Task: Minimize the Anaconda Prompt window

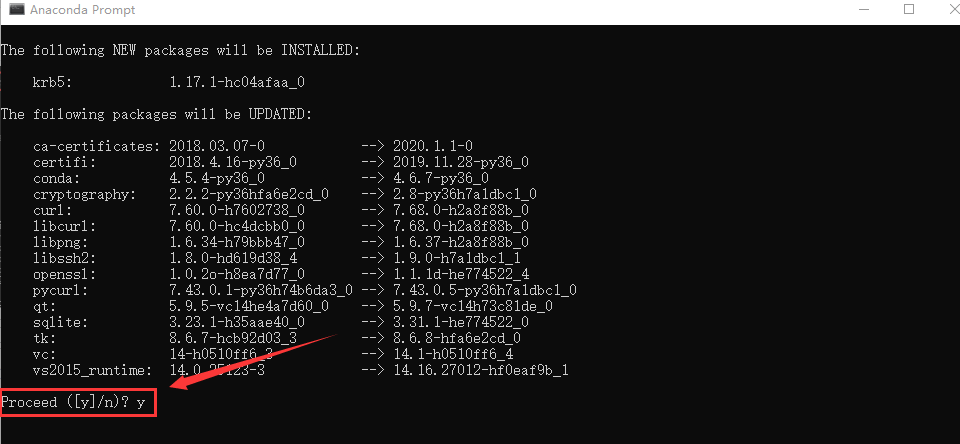Action: pyautogui.click(x=864, y=10)
